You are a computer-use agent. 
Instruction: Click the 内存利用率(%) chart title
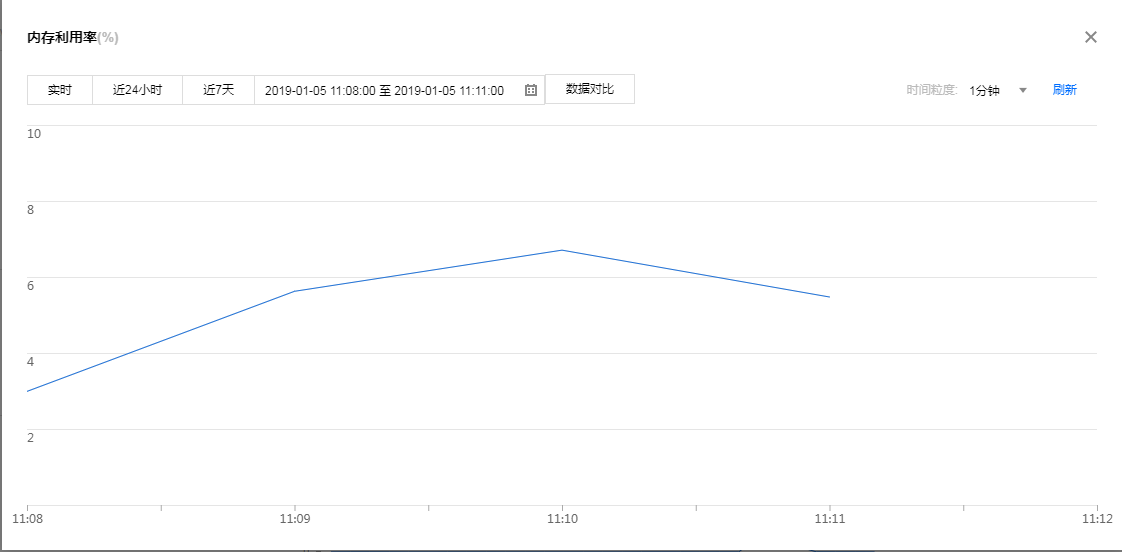(x=73, y=38)
